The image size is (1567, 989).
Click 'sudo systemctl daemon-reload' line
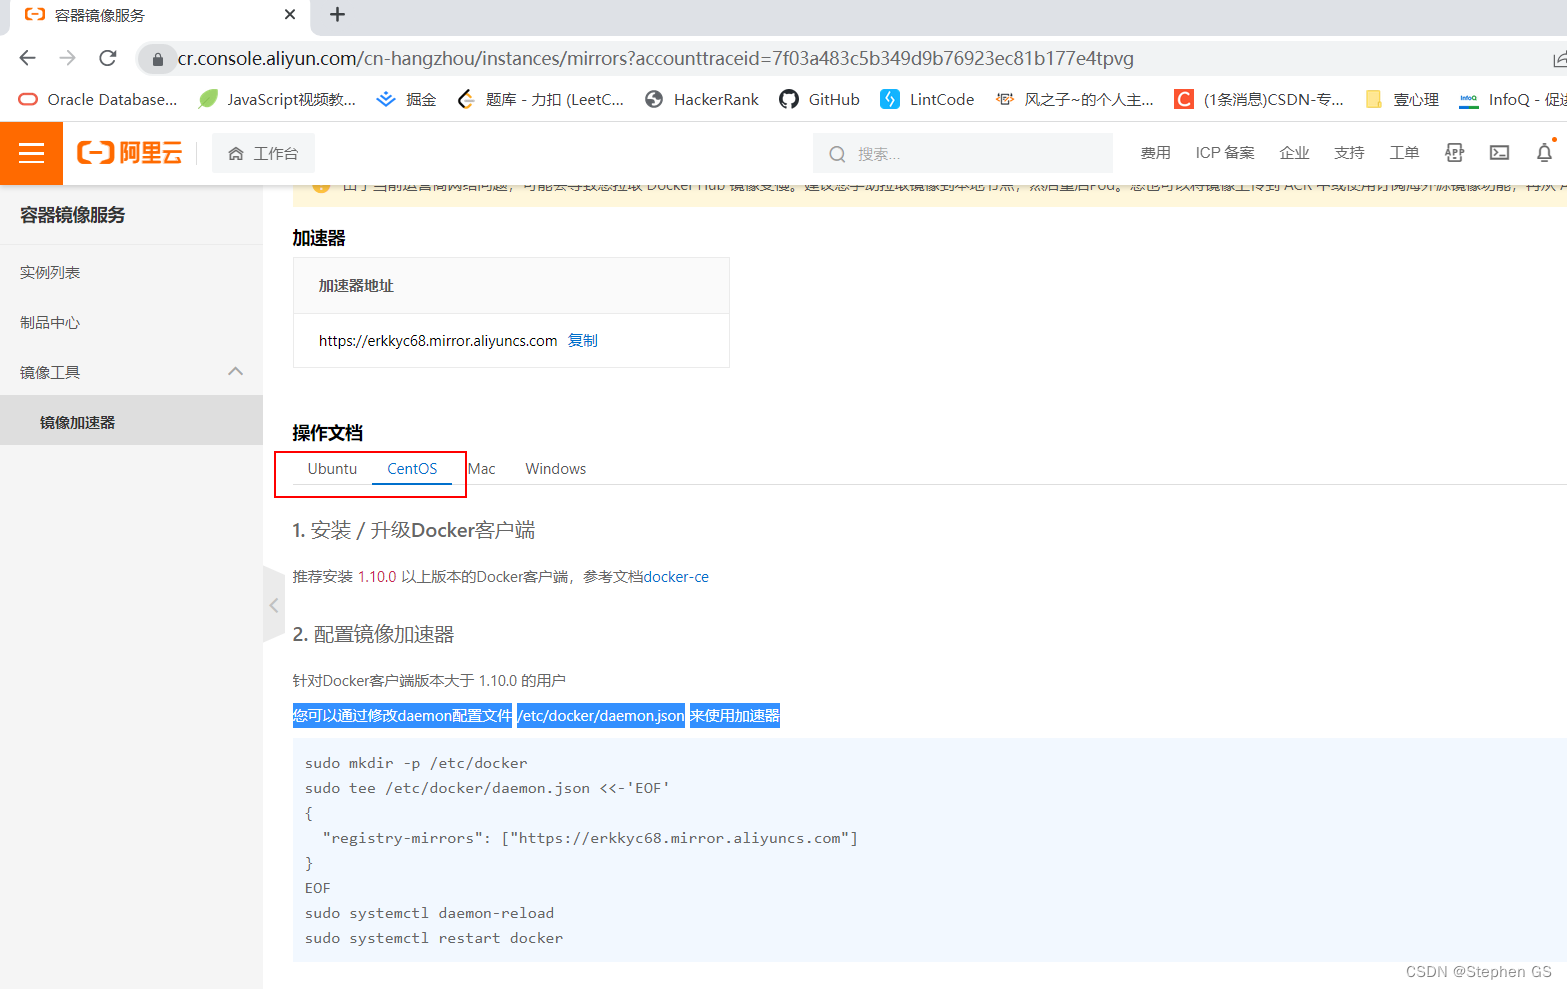[429, 913]
